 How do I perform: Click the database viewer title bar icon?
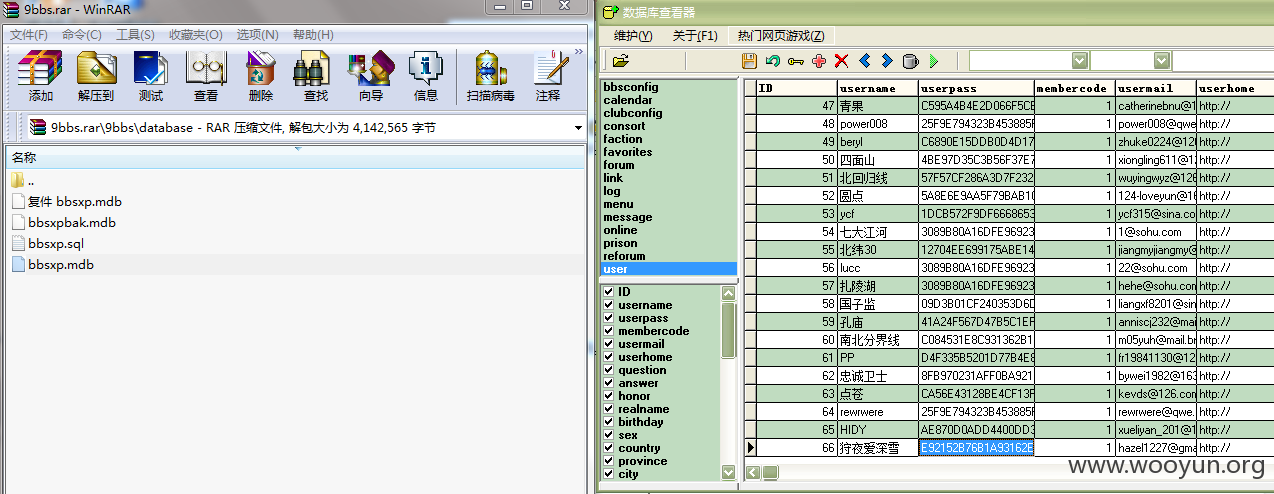pos(611,12)
